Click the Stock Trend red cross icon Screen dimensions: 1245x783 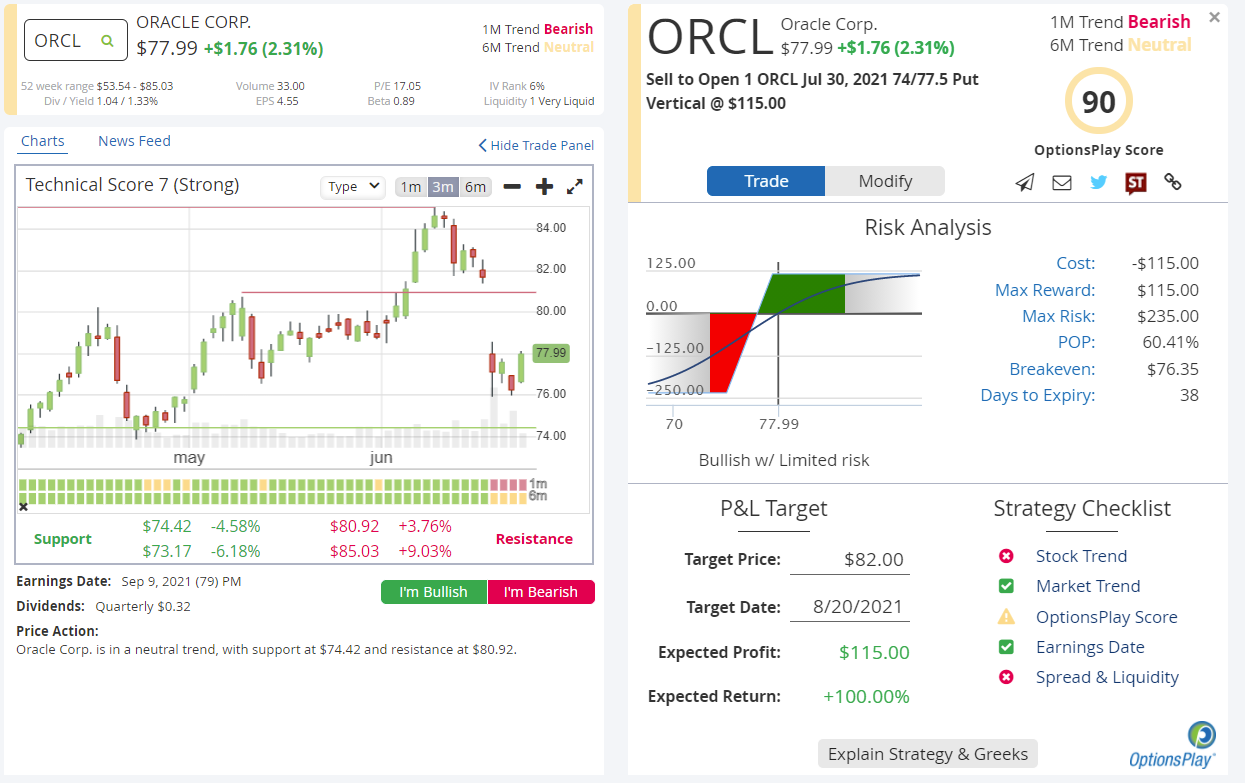point(1006,556)
